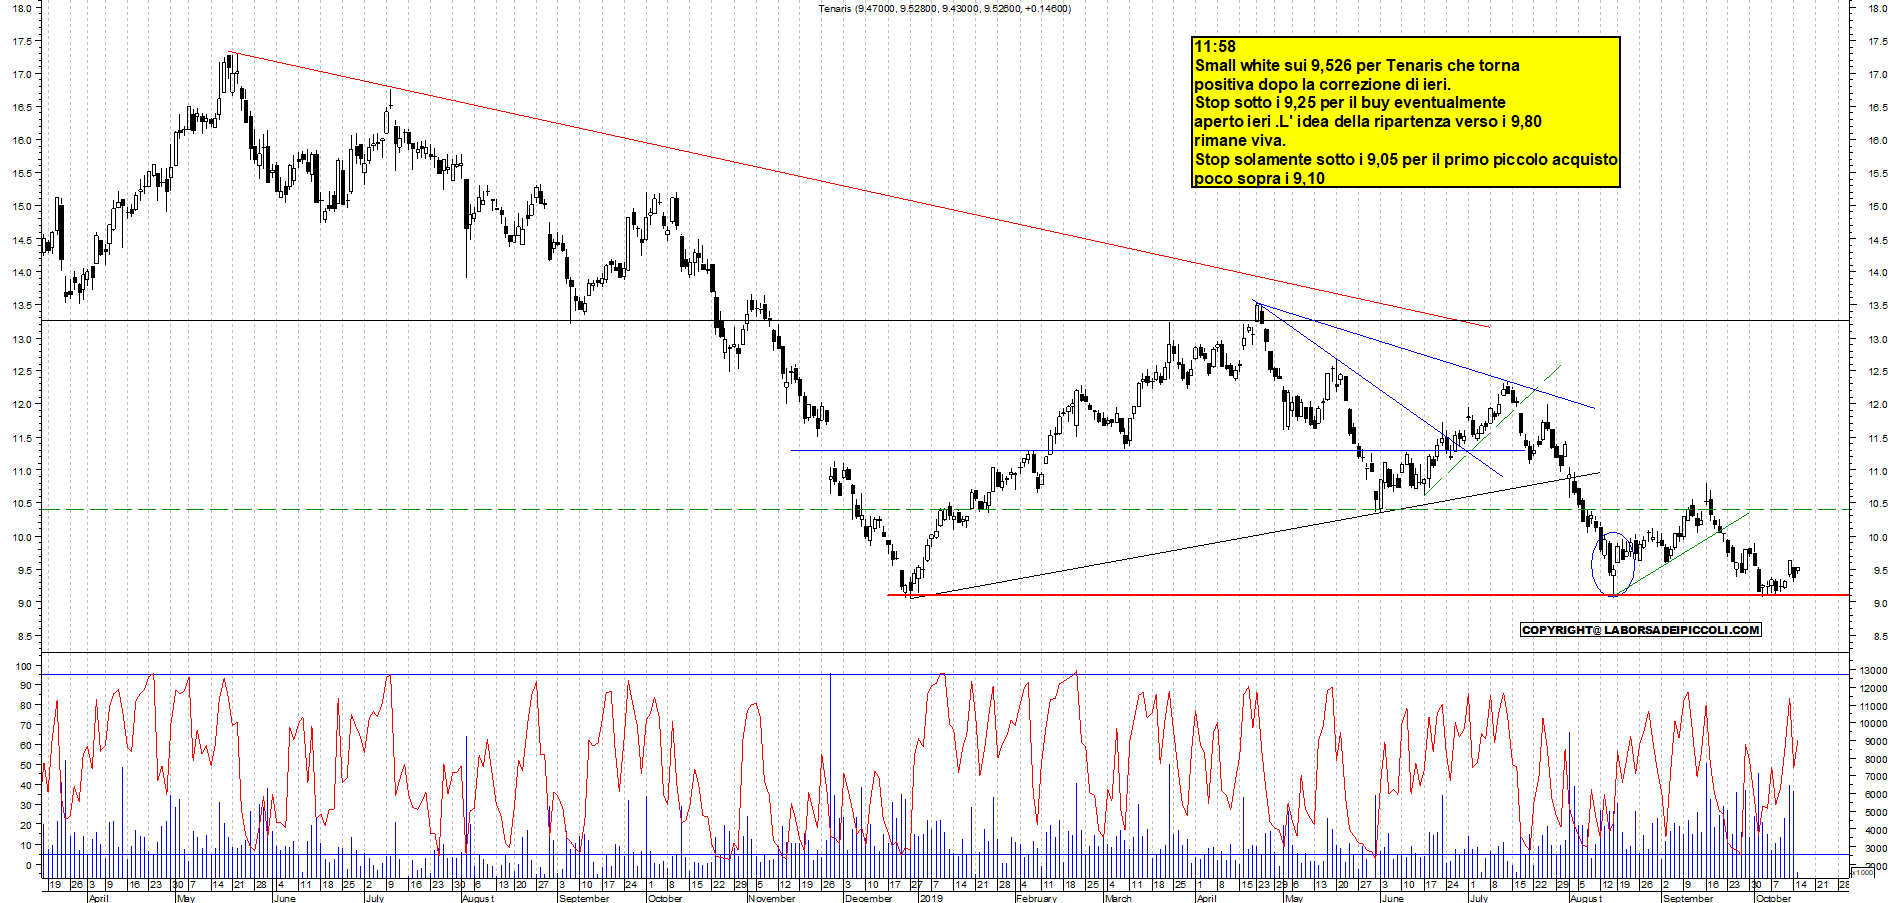The image size is (1890, 903).
Task: Click the "70" value on the oscillator scale
Action: click(x=26, y=726)
